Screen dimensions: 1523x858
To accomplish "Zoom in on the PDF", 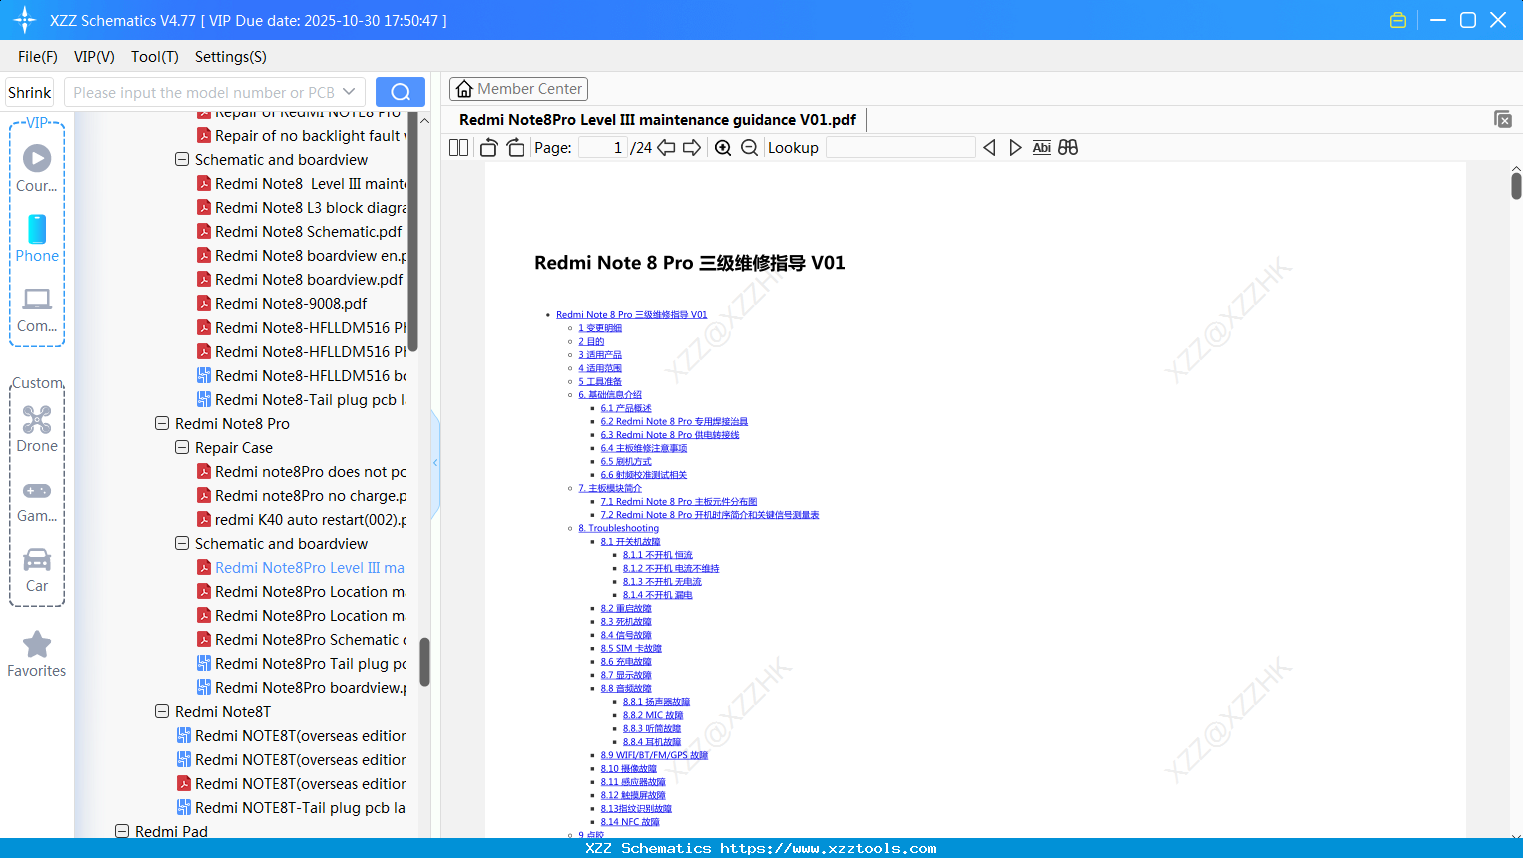I will coord(723,148).
